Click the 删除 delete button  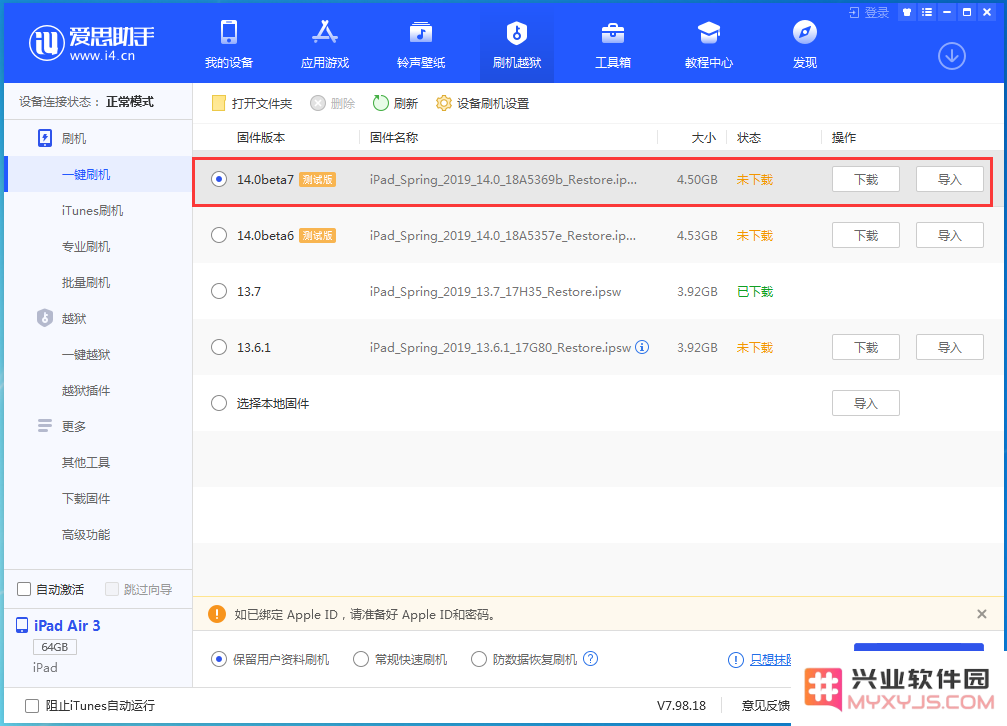[x=333, y=103]
